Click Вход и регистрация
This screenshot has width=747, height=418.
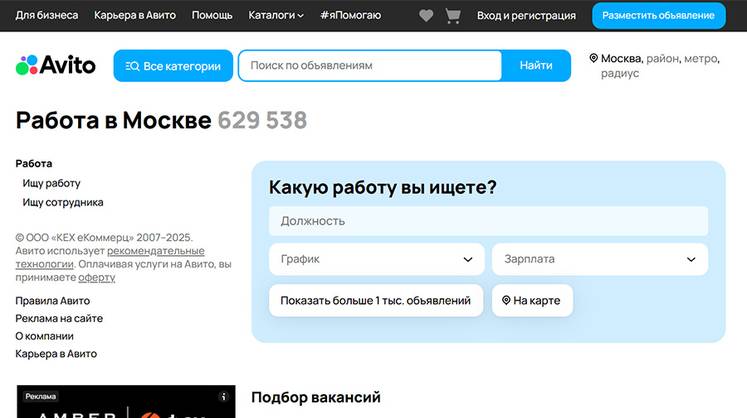526,16
